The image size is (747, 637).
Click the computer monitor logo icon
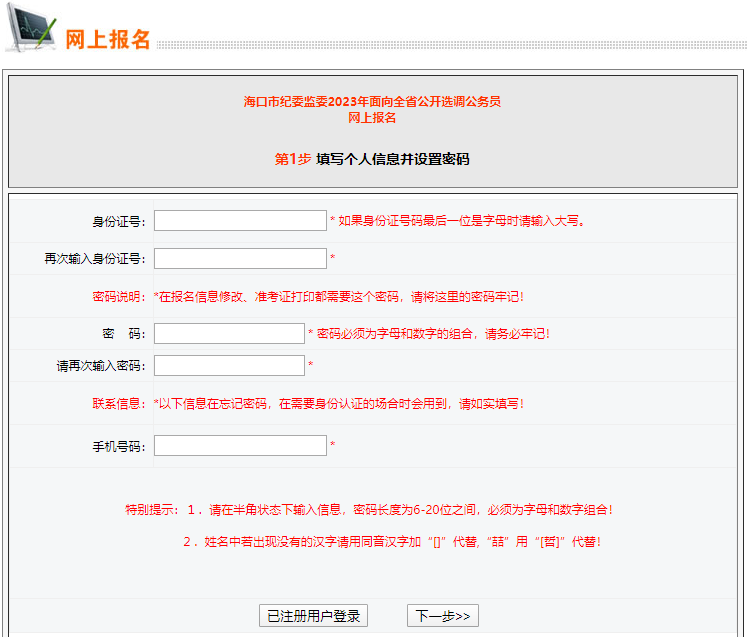[30, 30]
